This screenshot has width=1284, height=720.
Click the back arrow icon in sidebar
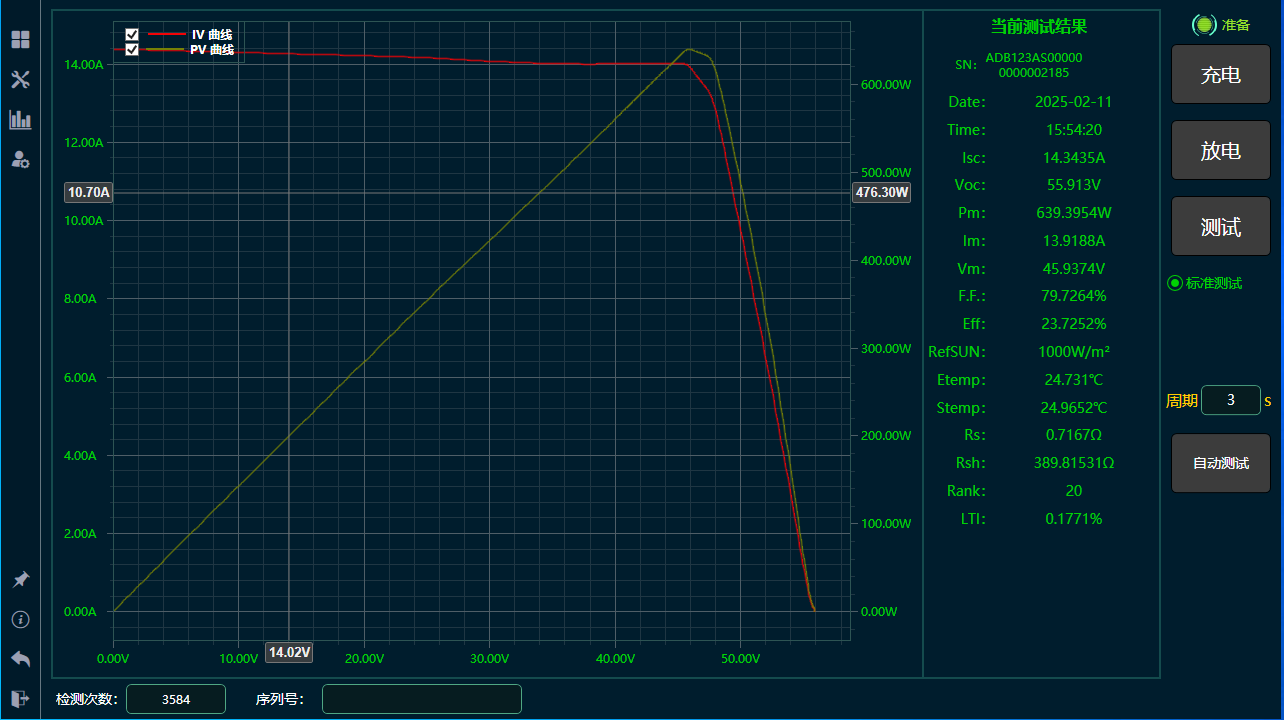point(20,658)
